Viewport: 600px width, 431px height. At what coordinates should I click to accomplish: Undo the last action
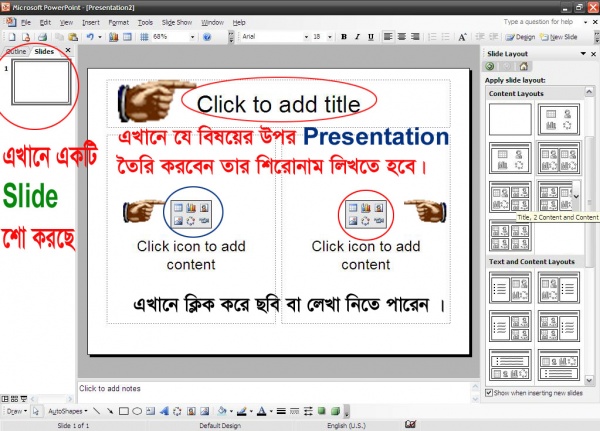pyautogui.click(x=90, y=37)
